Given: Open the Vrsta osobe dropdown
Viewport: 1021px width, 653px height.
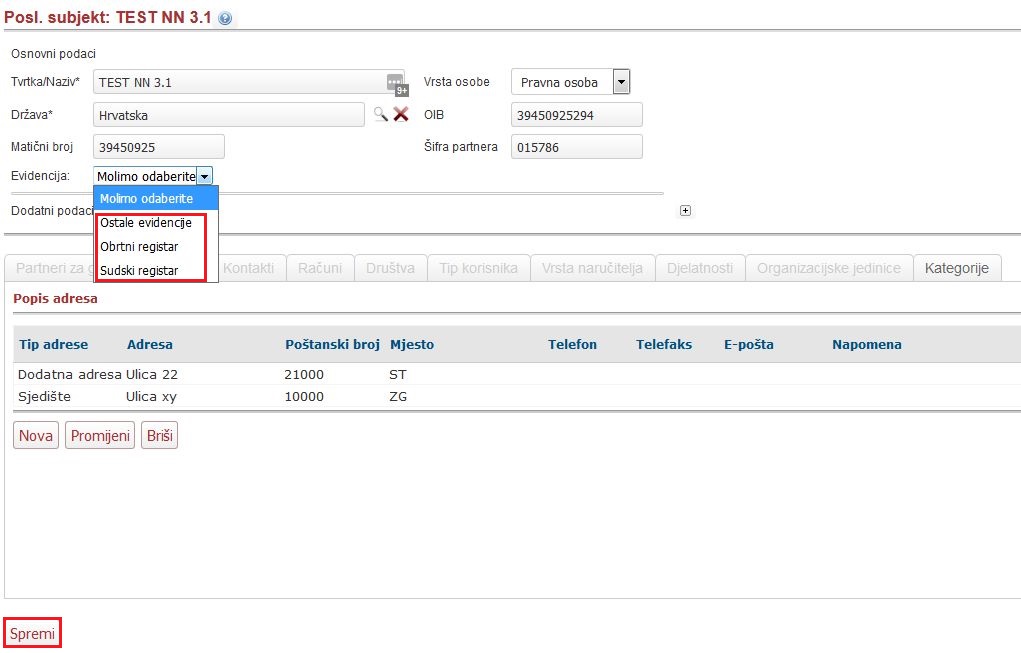Looking at the screenshot, I should [x=621, y=82].
